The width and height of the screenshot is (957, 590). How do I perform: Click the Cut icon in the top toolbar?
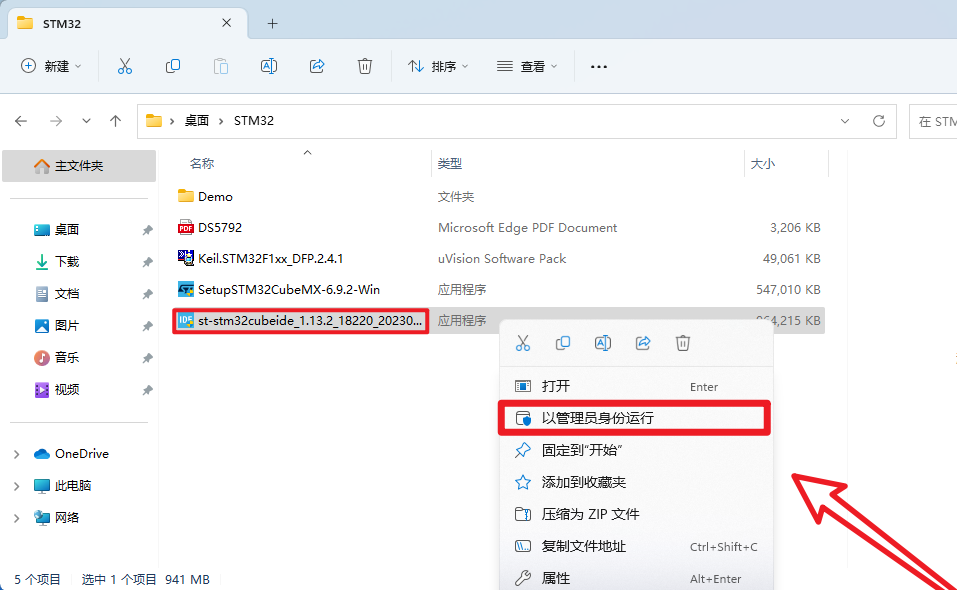(125, 66)
